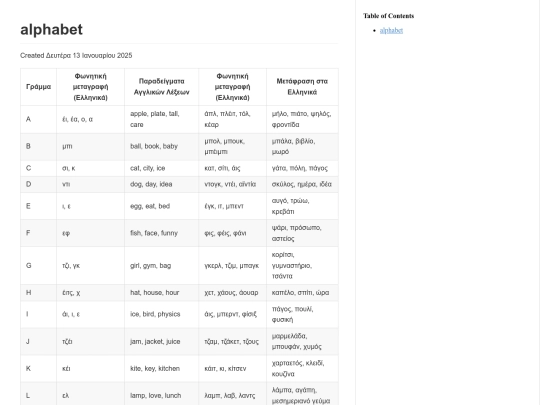
Task: Click the 'fish, face, funny' cell
Action: (x=162, y=233)
